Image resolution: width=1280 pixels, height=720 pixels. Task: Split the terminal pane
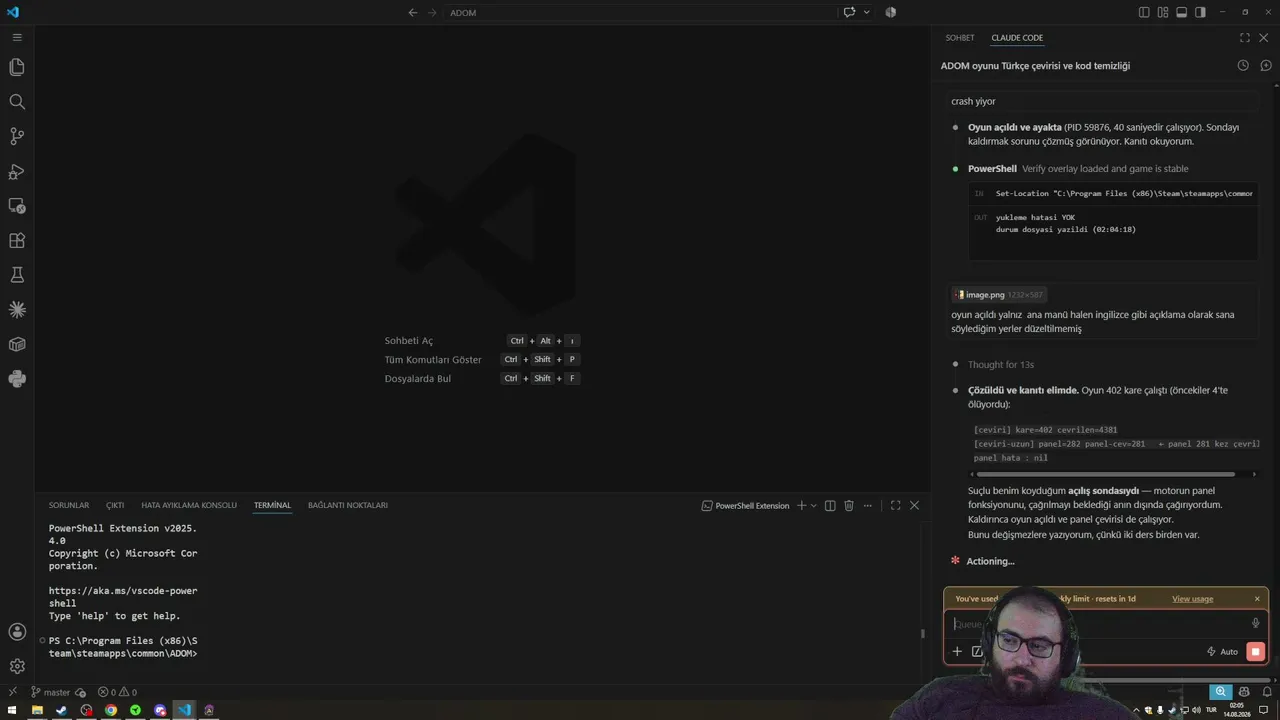(x=830, y=506)
